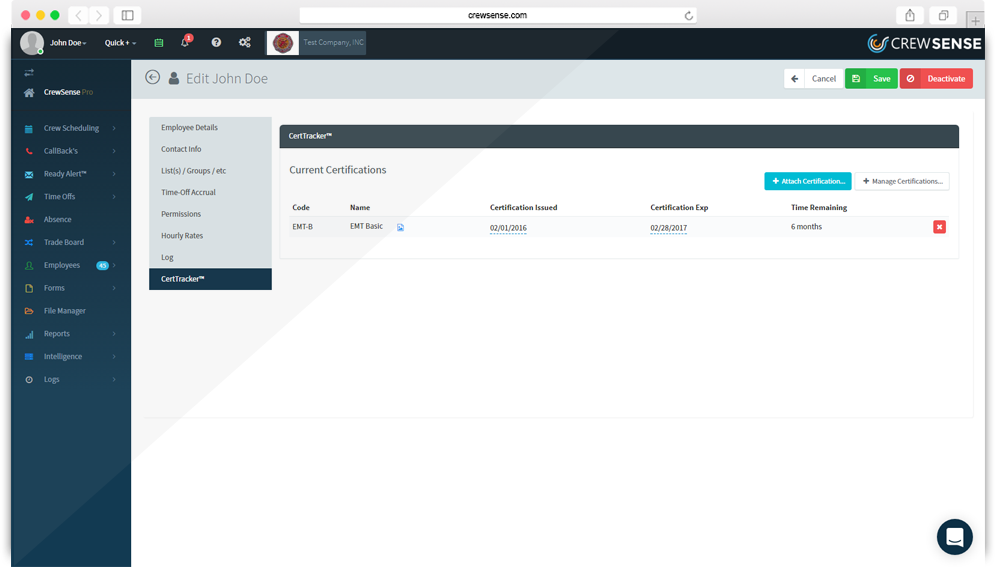Open the Quick + dropdown menu
Viewport: 995px width, 567px height.
tap(120, 42)
